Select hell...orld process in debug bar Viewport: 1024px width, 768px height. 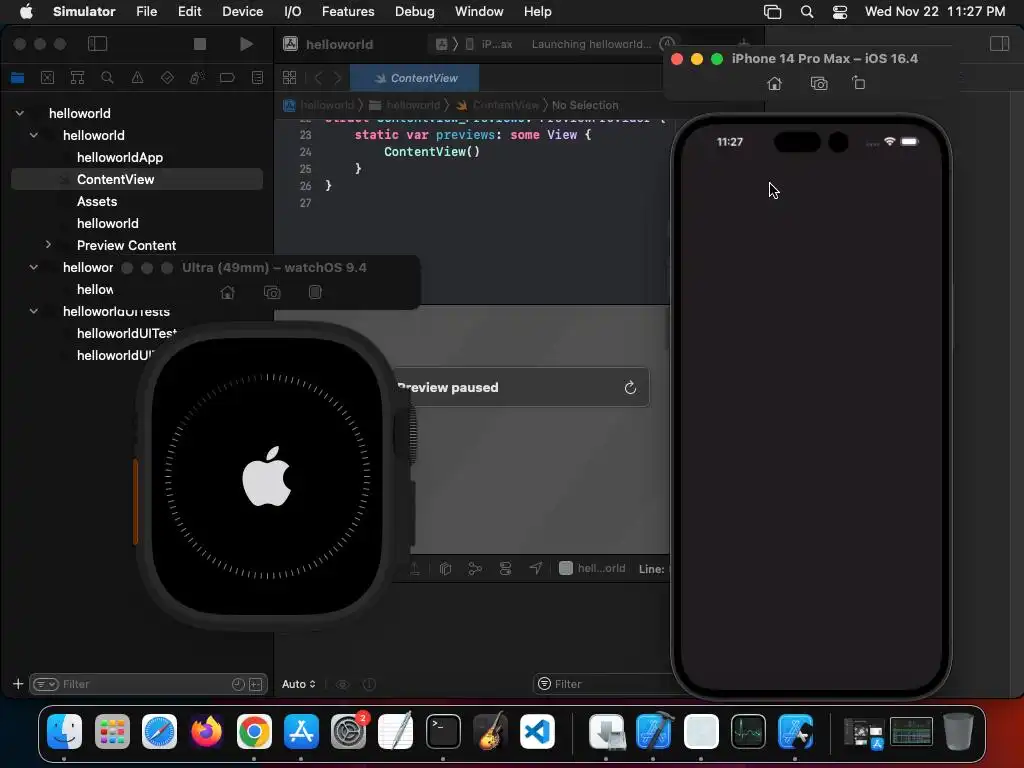tap(592, 568)
